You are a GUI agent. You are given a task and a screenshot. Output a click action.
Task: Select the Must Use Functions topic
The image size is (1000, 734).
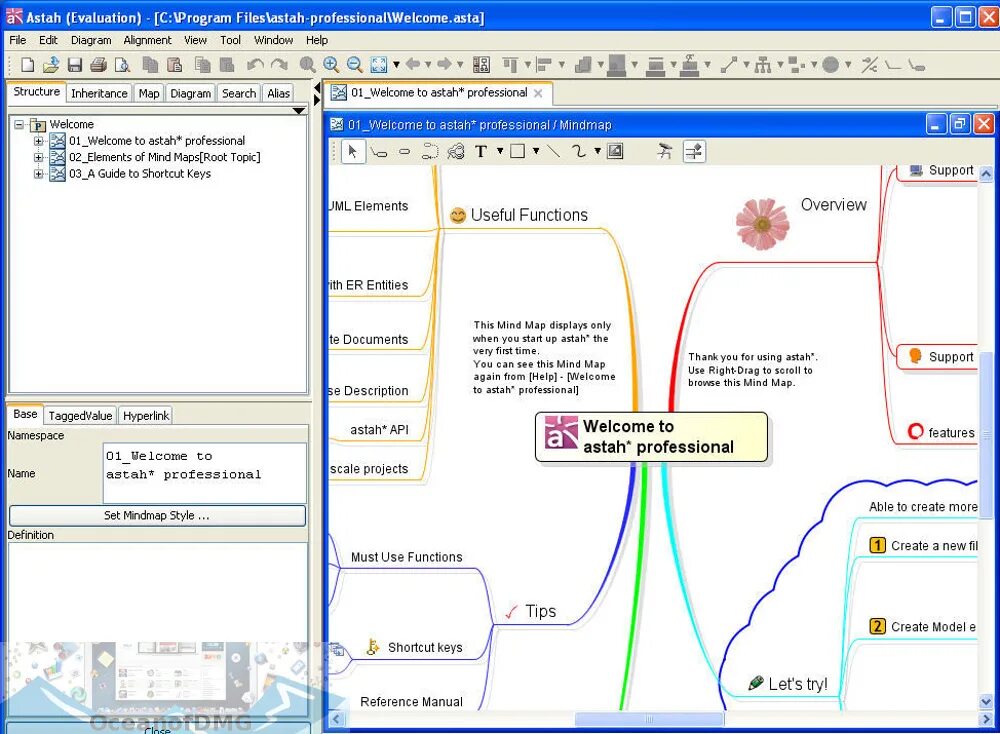(406, 557)
